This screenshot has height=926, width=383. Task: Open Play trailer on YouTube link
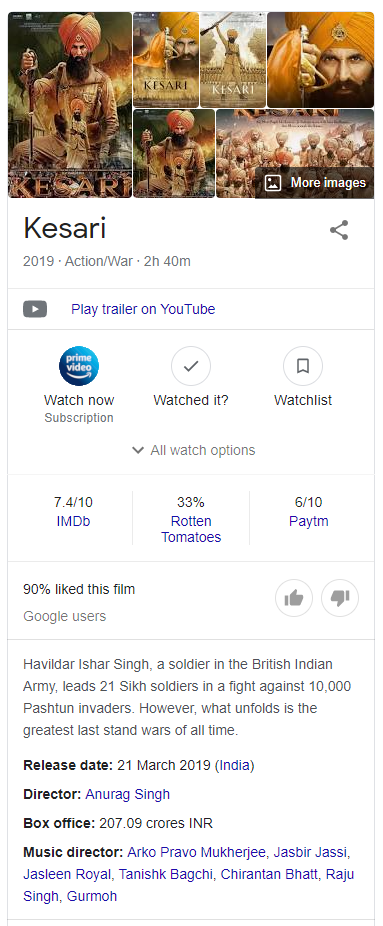(143, 309)
